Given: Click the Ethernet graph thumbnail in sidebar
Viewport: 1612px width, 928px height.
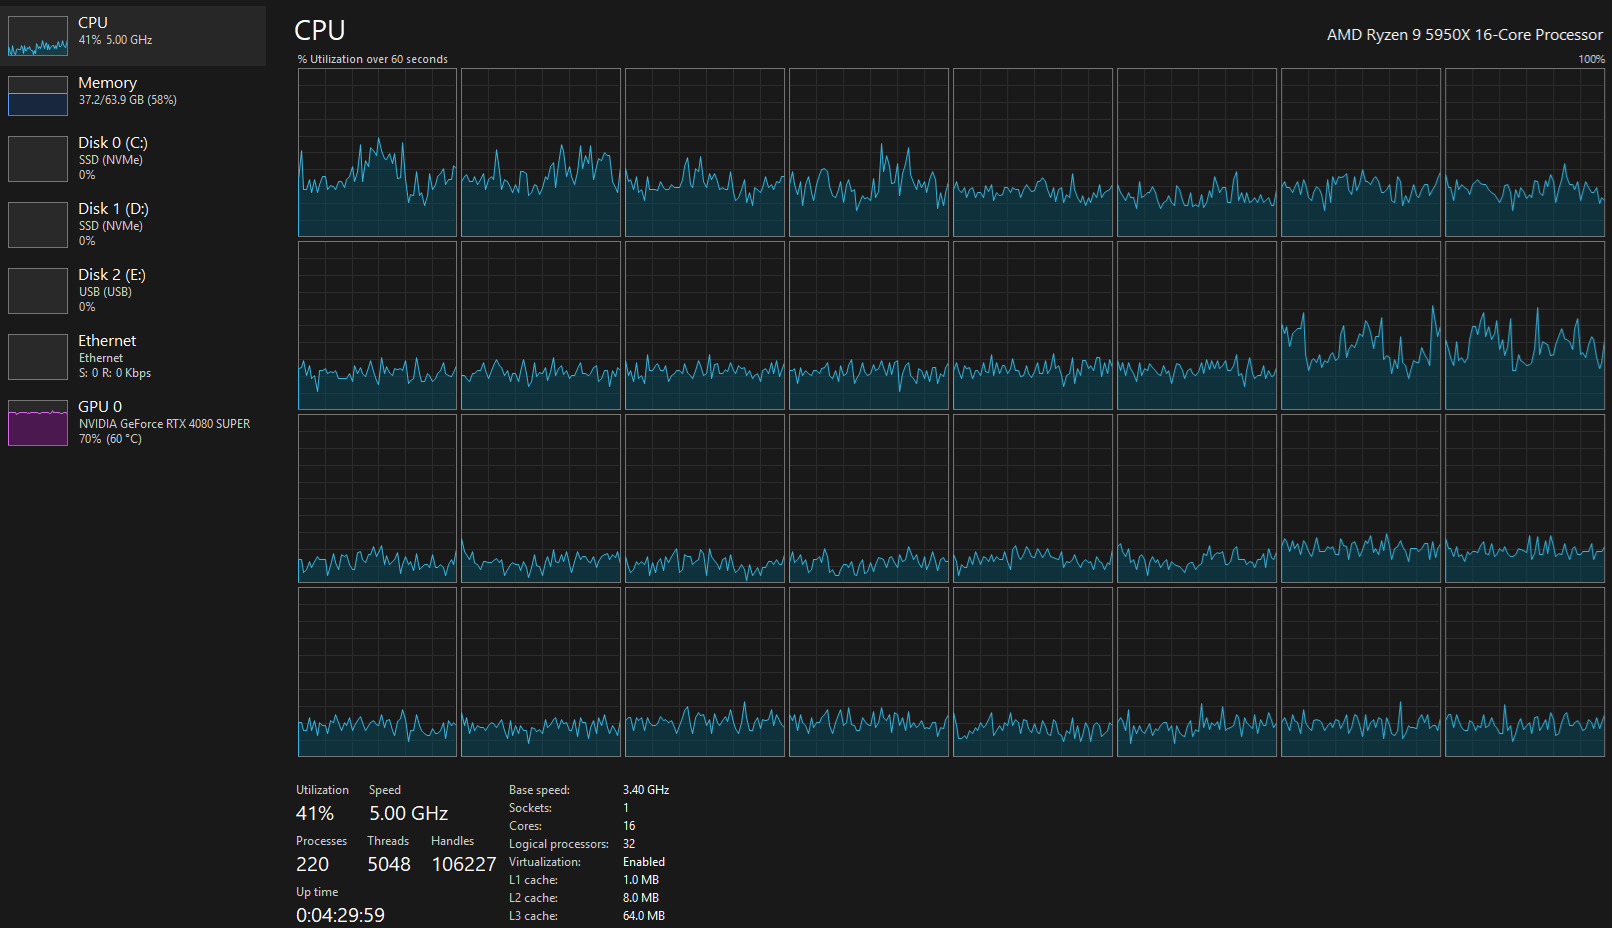Looking at the screenshot, I should pos(38,357).
